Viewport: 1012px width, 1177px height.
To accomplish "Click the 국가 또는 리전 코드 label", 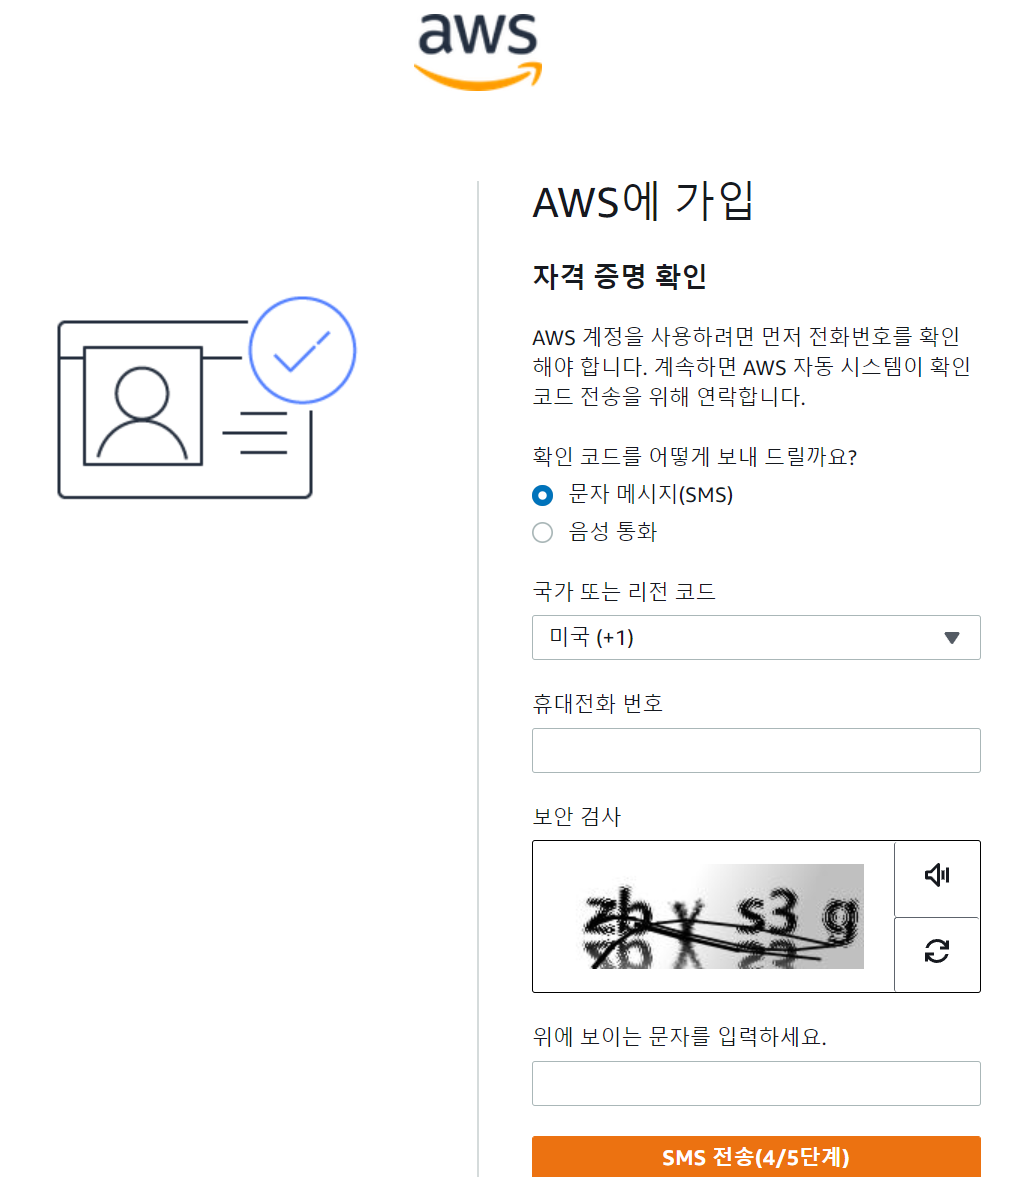I will coord(624,592).
